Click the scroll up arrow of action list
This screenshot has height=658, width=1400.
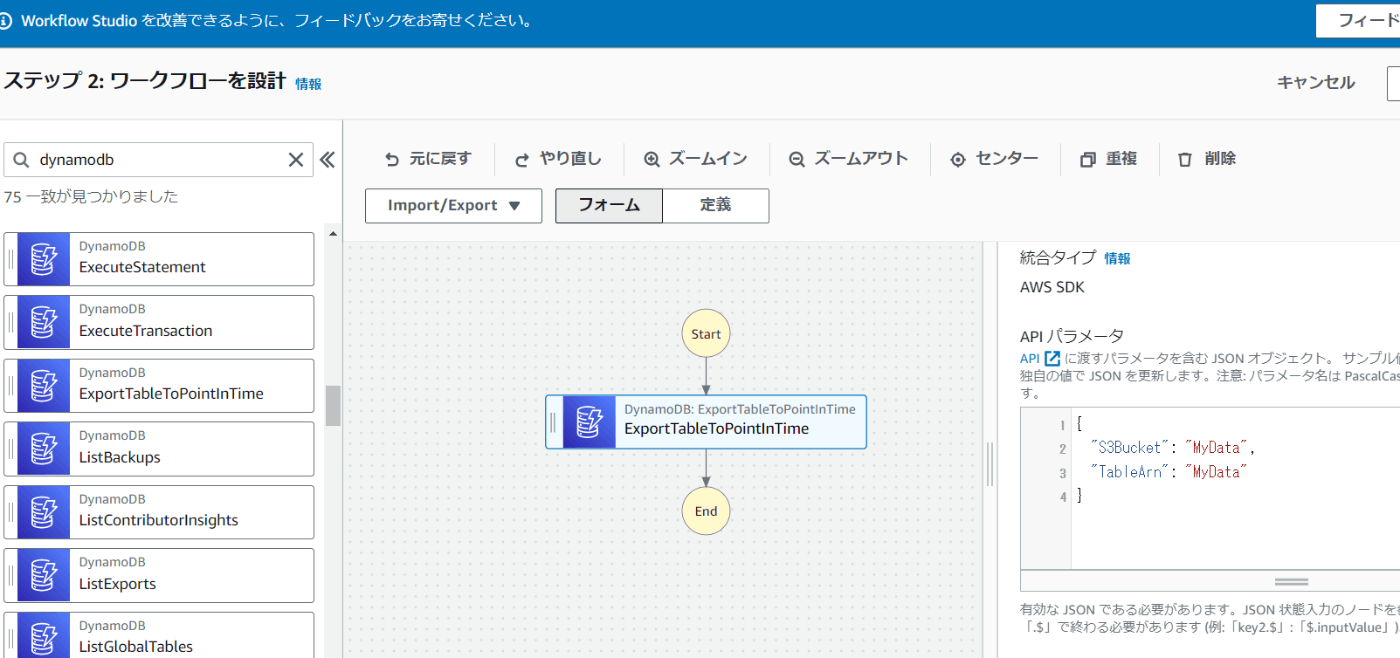point(333,235)
